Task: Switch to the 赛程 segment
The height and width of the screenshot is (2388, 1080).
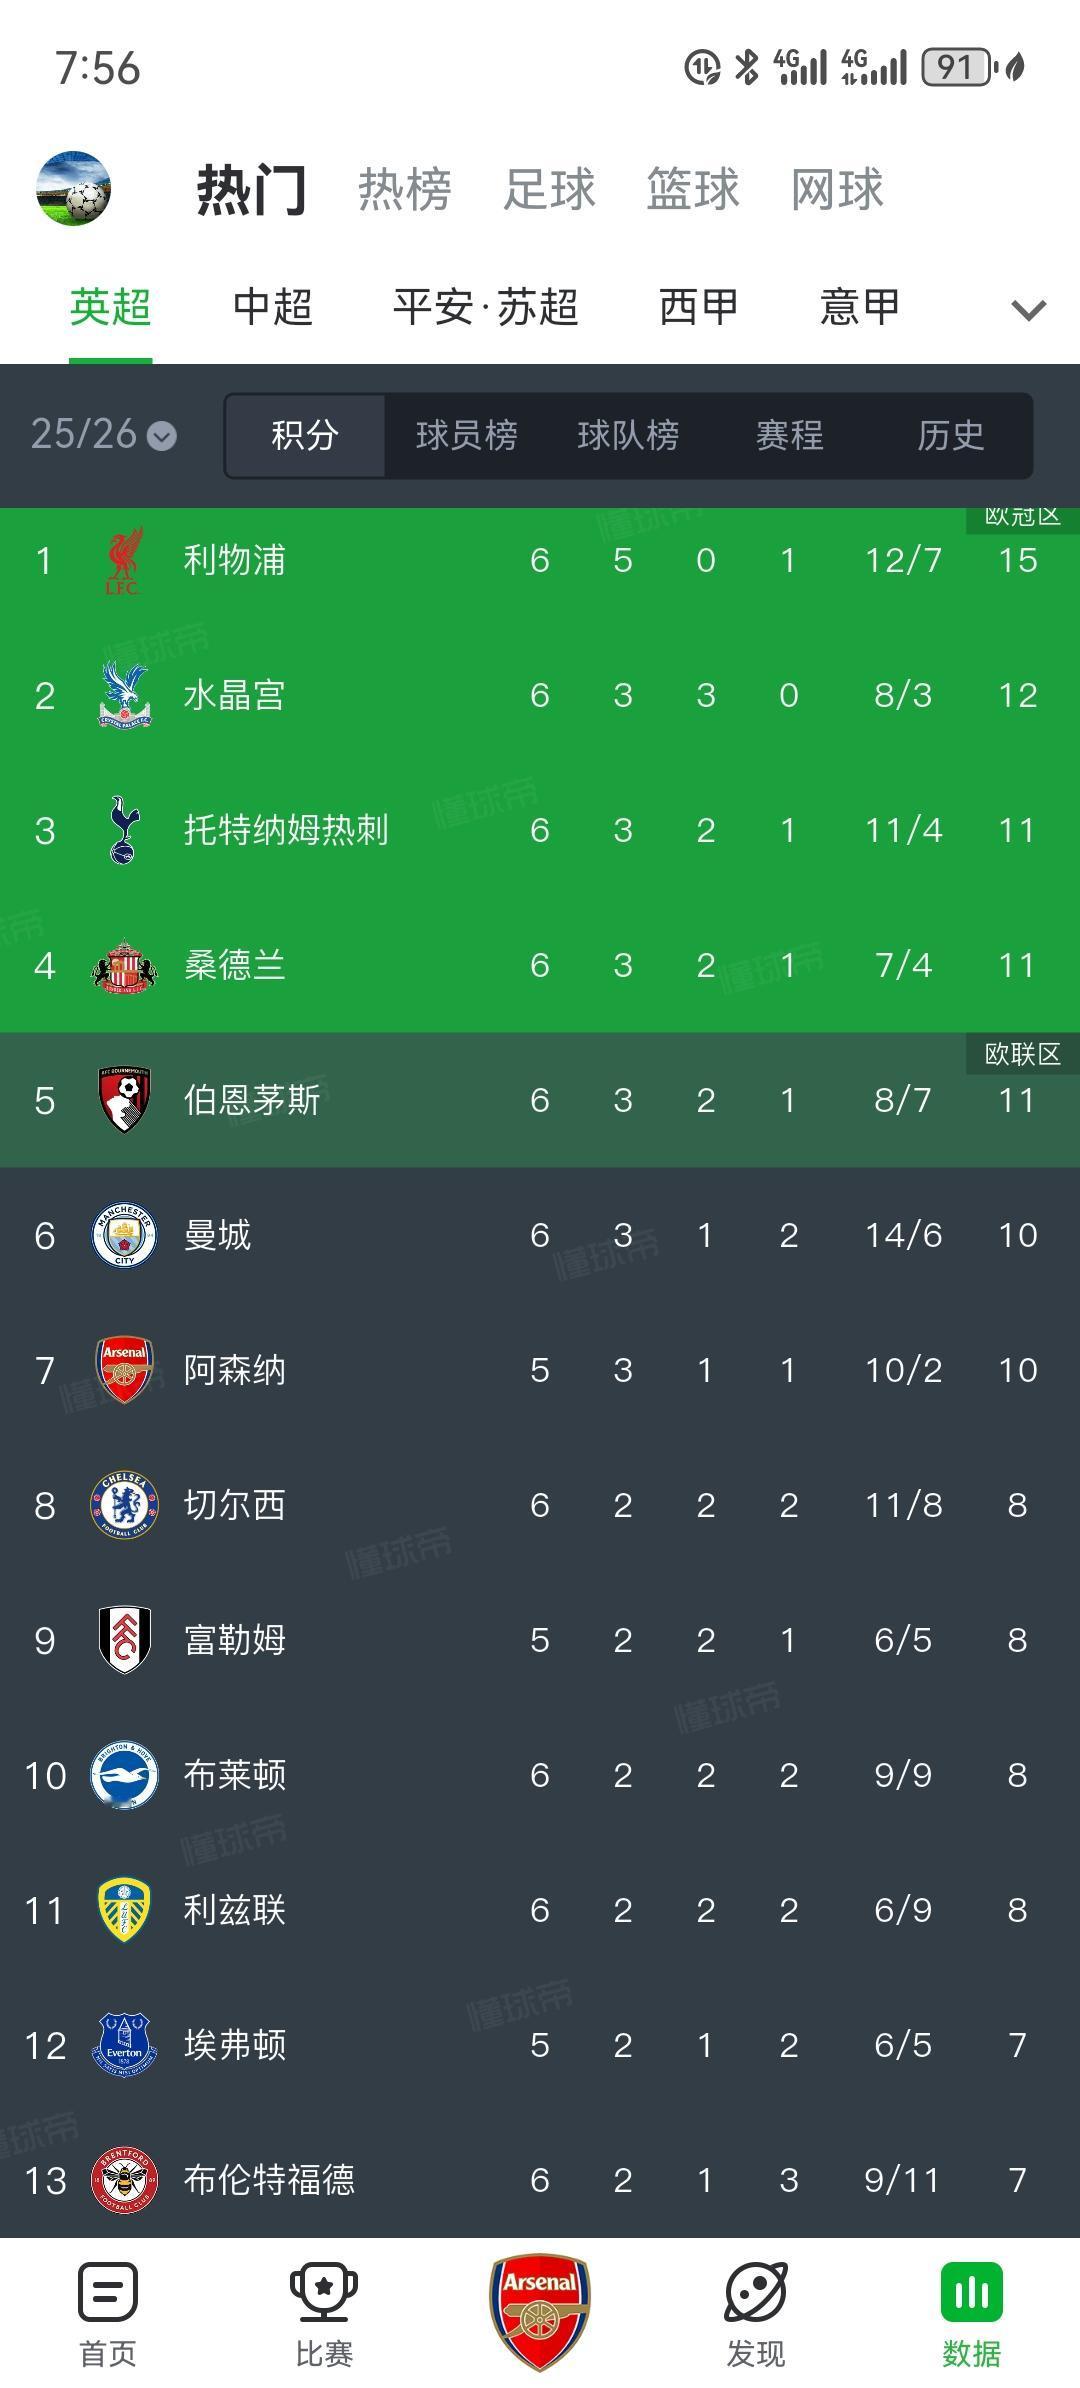Action: (x=789, y=435)
